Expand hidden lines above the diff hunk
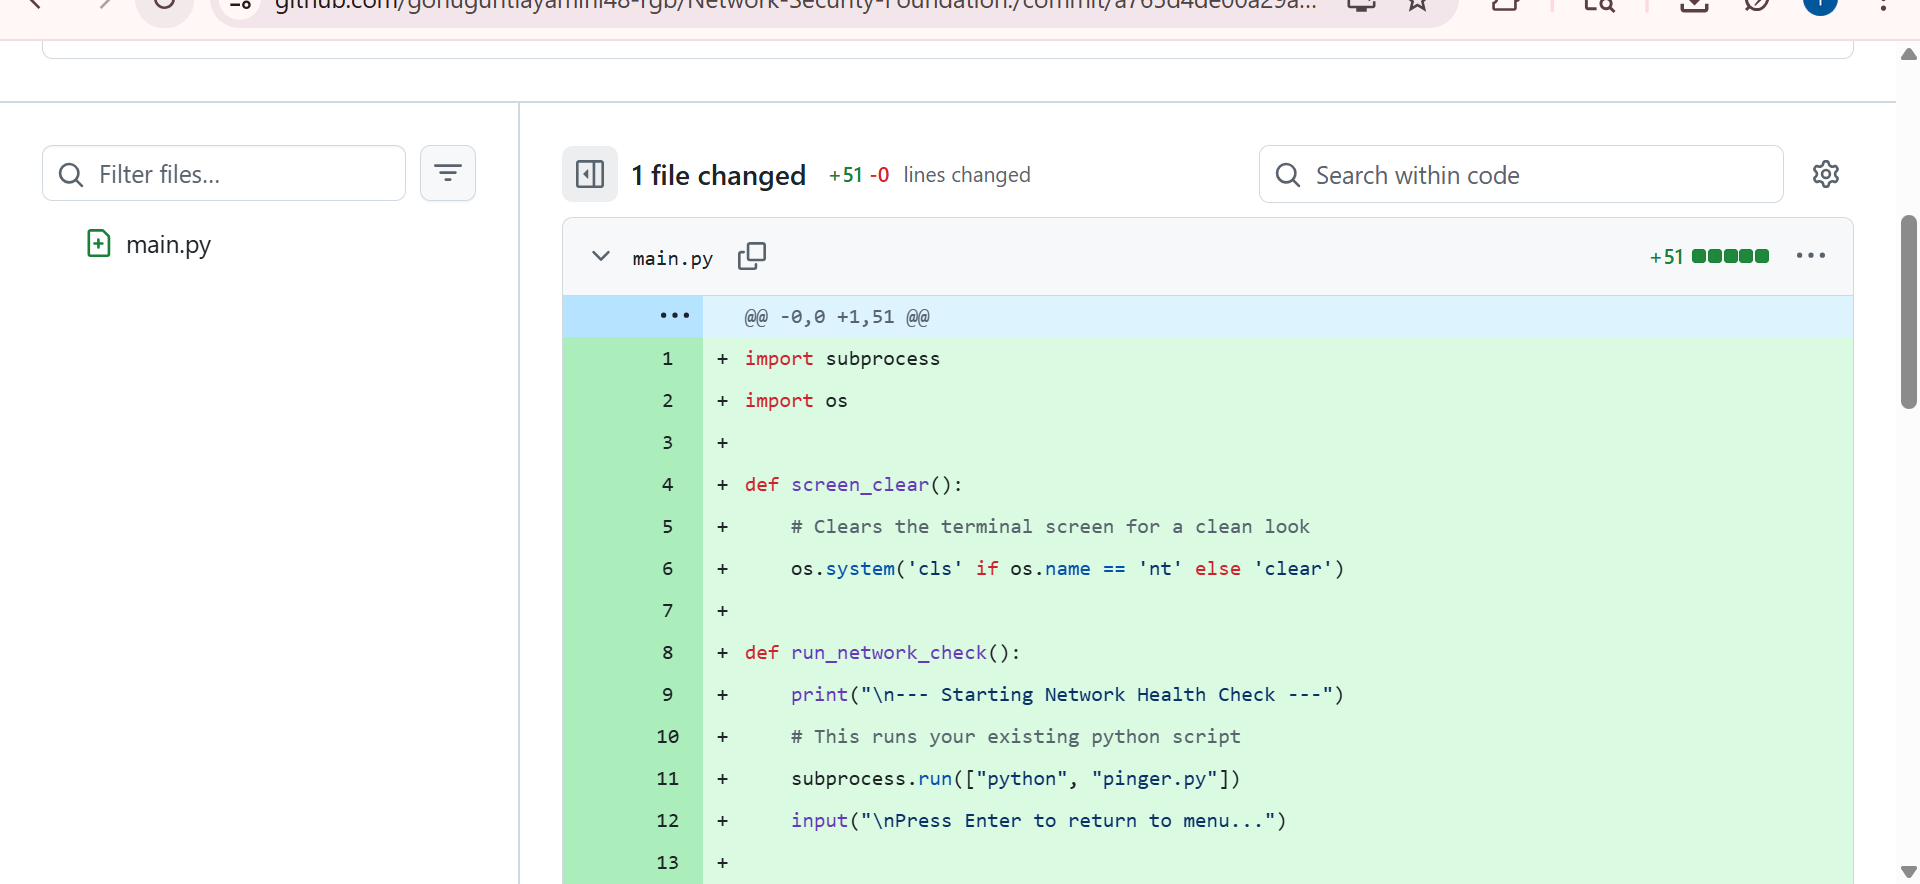Viewport: 1920px width, 884px height. pos(674,316)
